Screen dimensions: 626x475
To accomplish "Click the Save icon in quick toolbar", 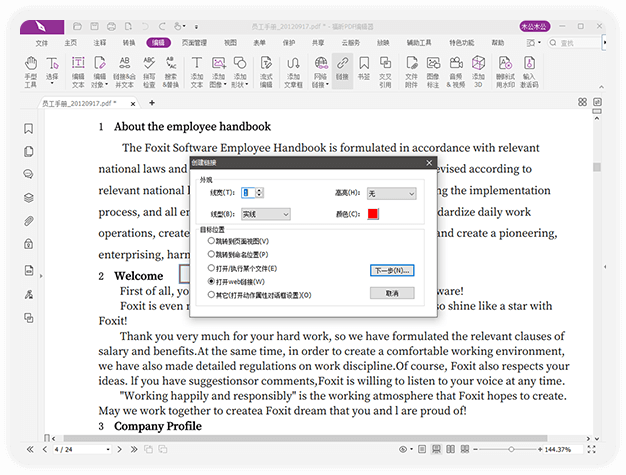I will (x=94, y=27).
